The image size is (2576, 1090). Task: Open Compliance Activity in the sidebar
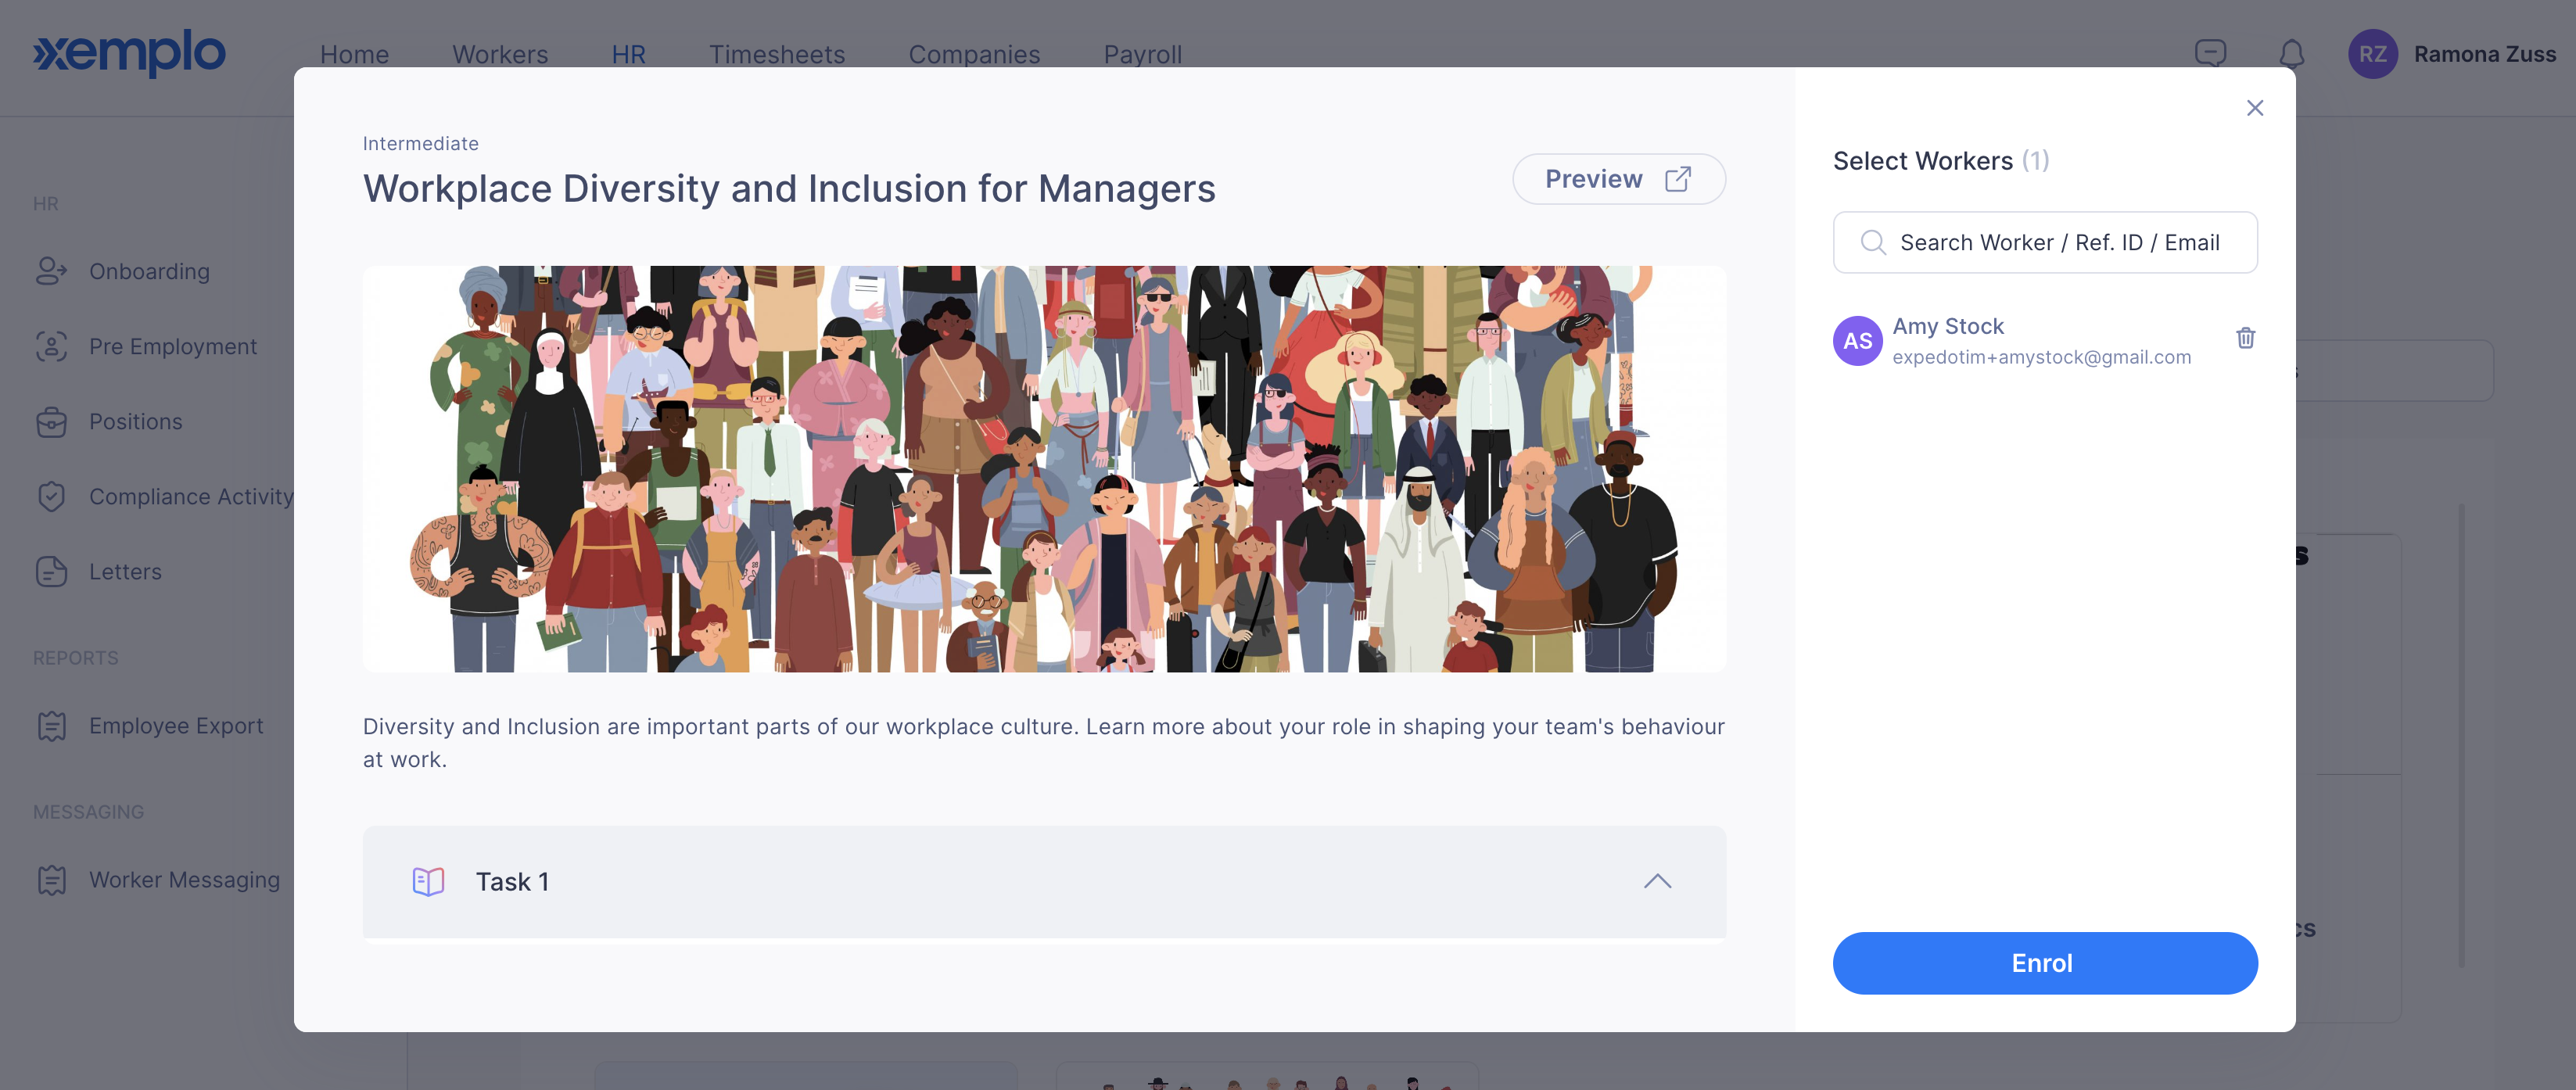(190, 496)
